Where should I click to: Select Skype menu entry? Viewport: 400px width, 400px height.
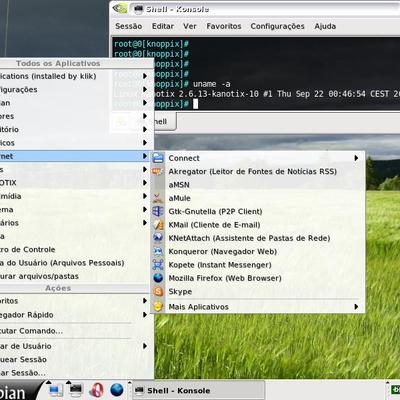[258, 291]
